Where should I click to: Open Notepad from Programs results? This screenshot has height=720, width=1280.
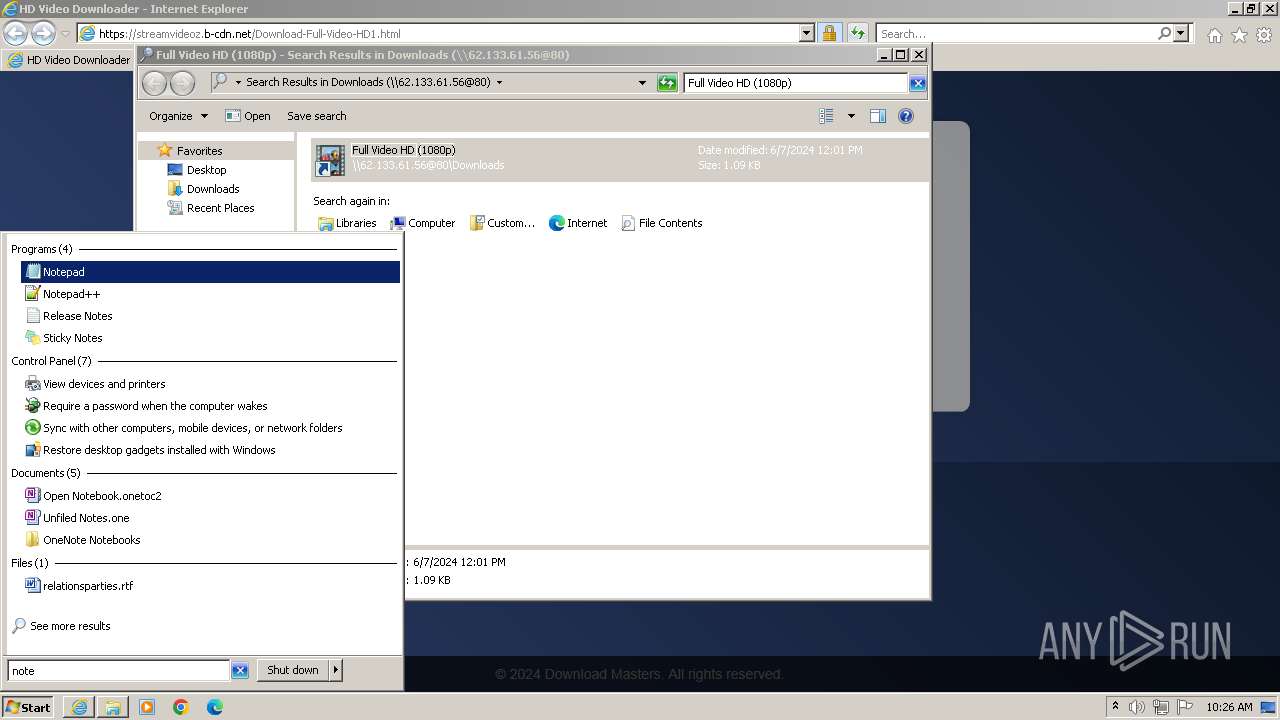point(210,272)
